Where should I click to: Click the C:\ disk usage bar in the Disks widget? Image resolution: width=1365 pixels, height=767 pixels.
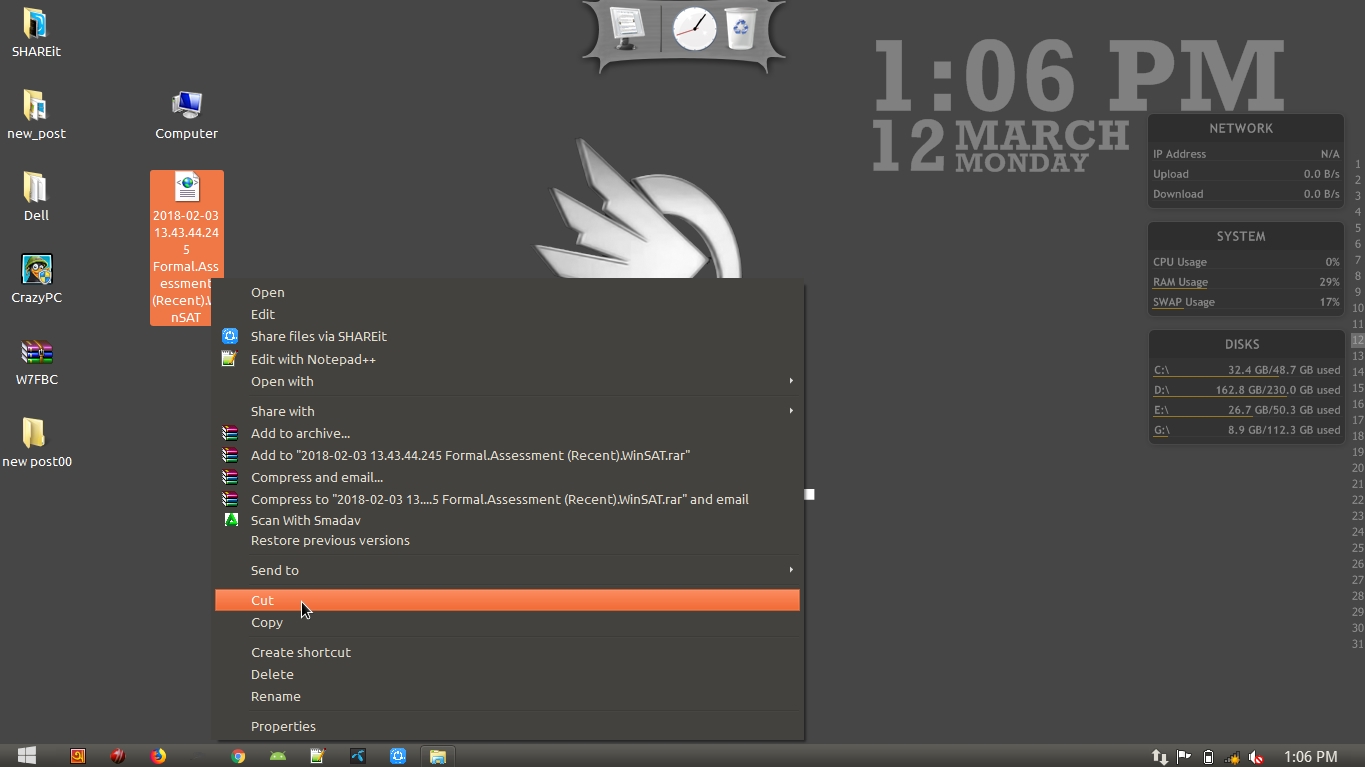[1246, 370]
